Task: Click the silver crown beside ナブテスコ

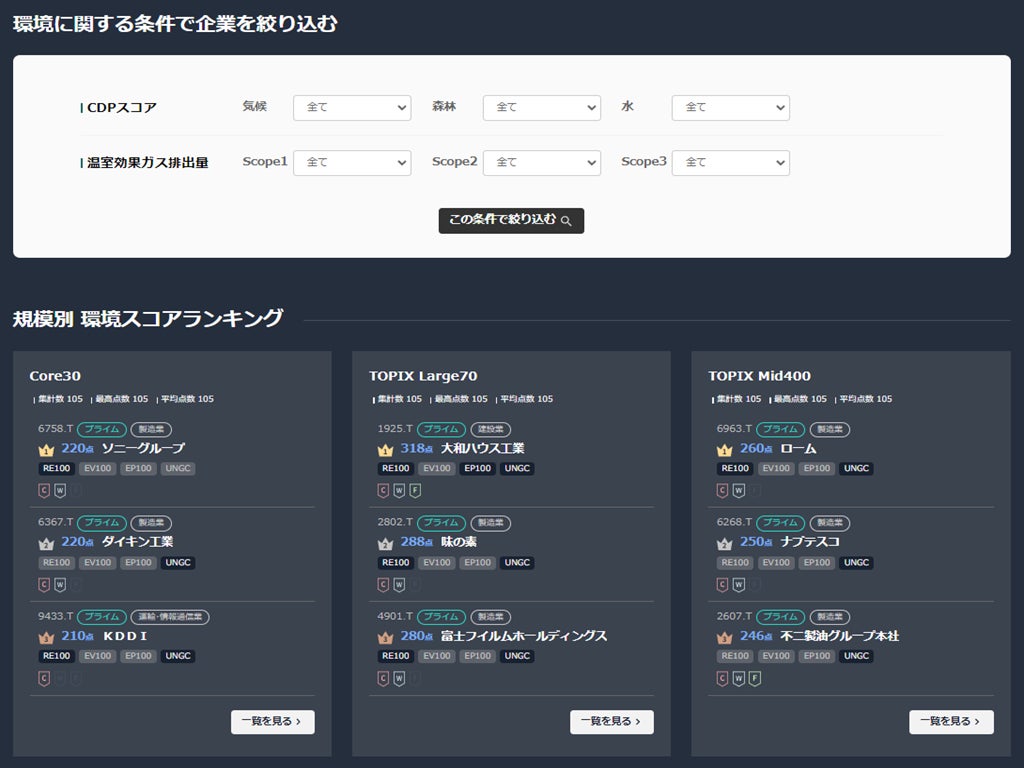Action: (724, 543)
